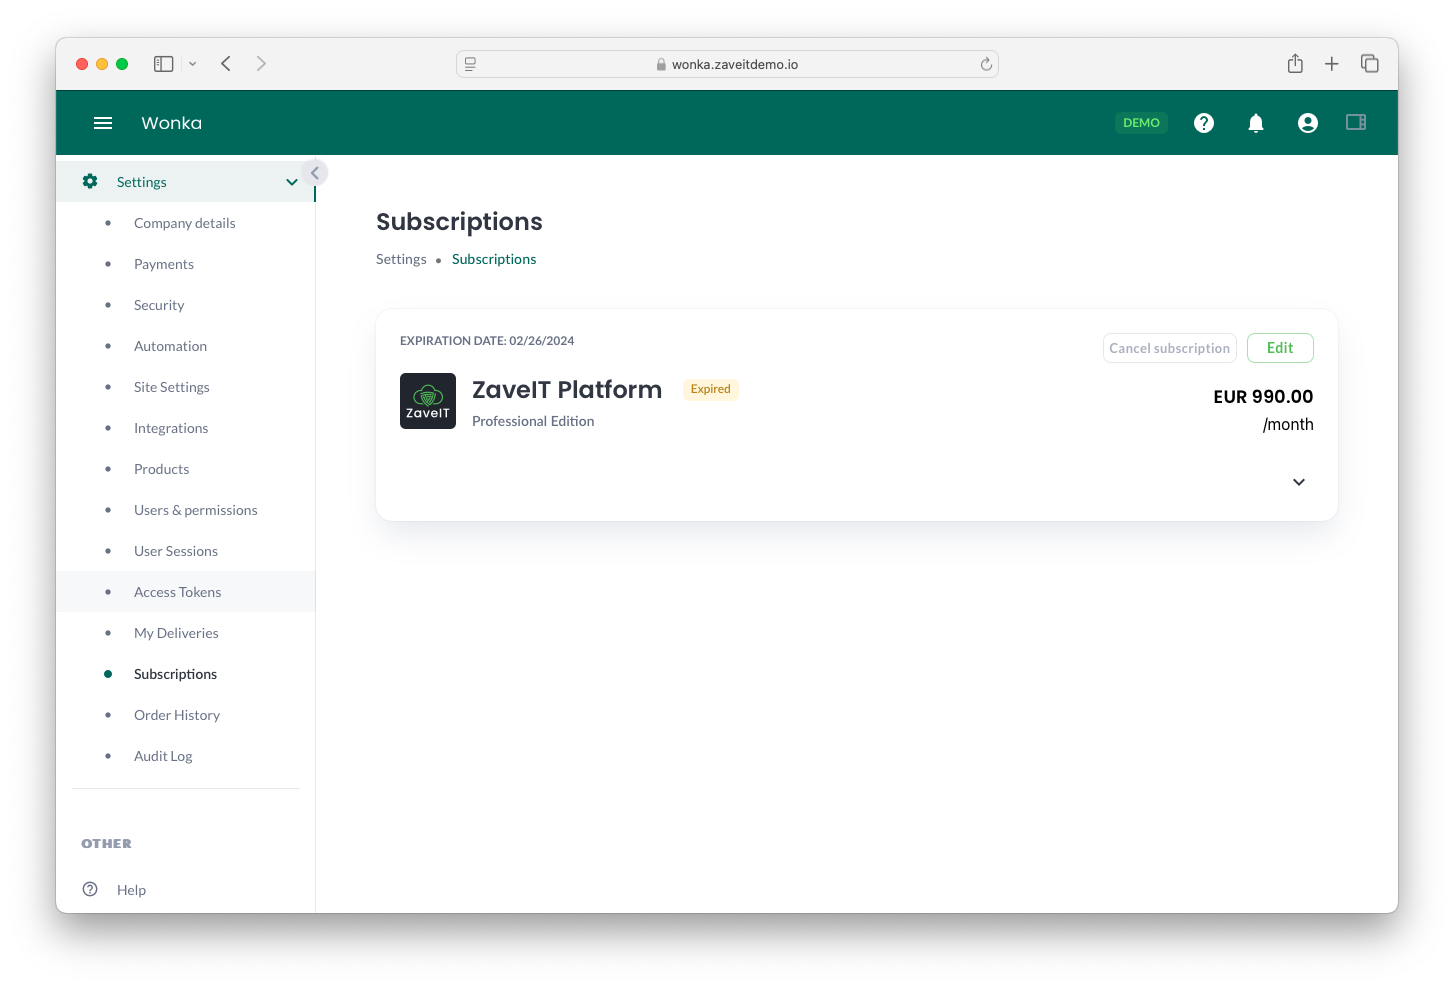View the Audit Log
The width and height of the screenshot is (1454, 987).
(163, 756)
